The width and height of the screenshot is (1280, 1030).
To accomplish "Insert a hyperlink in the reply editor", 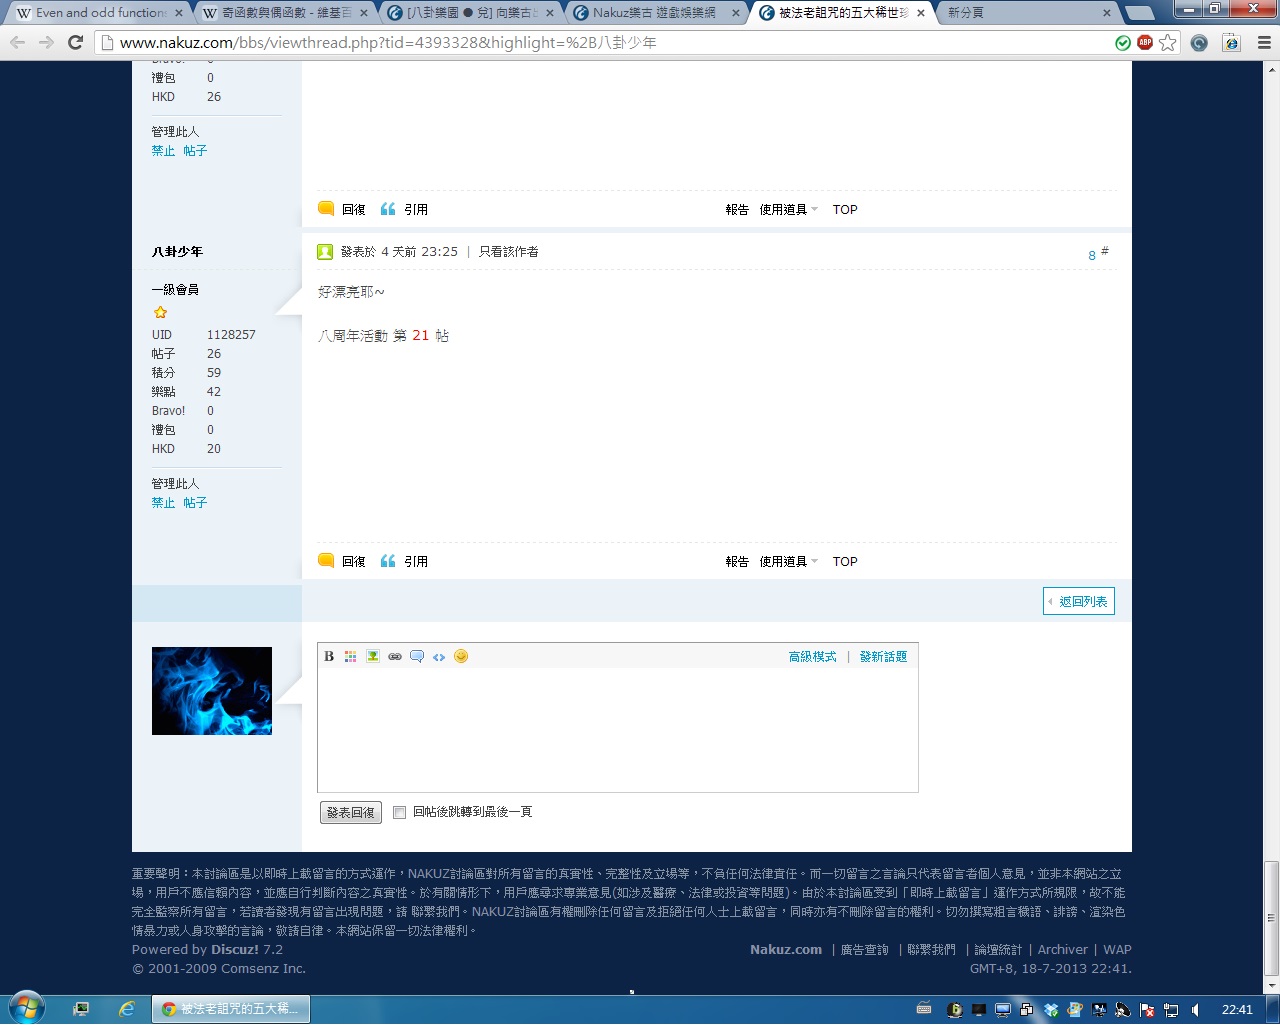I will point(395,657).
